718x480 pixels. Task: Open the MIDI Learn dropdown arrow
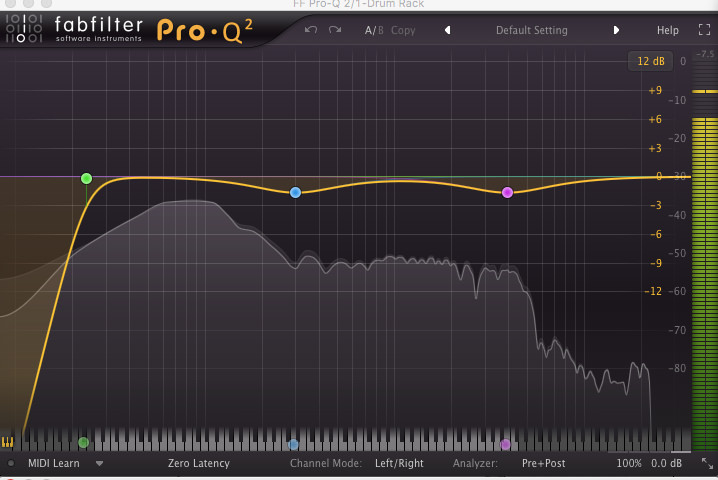point(99,464)
